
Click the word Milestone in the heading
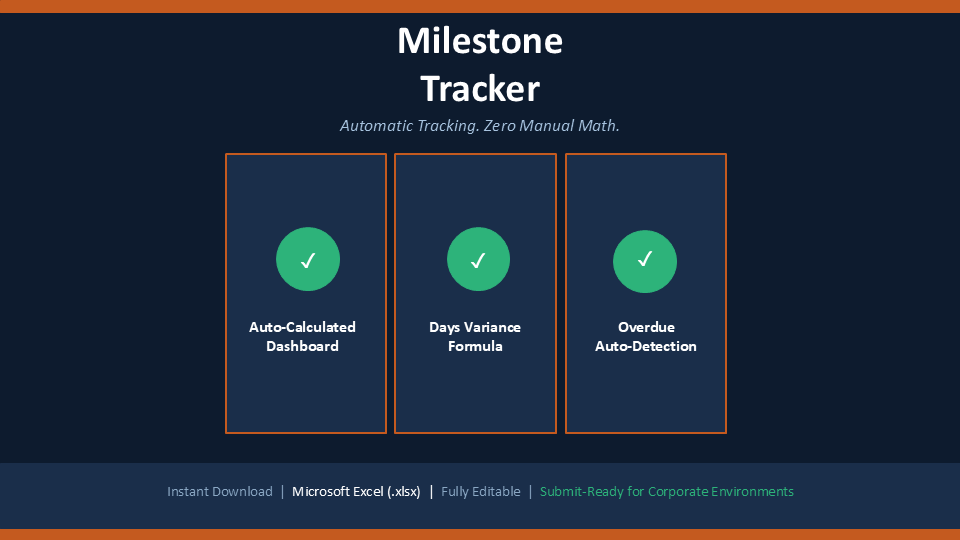pyautogui.click(x=480, y=41)
